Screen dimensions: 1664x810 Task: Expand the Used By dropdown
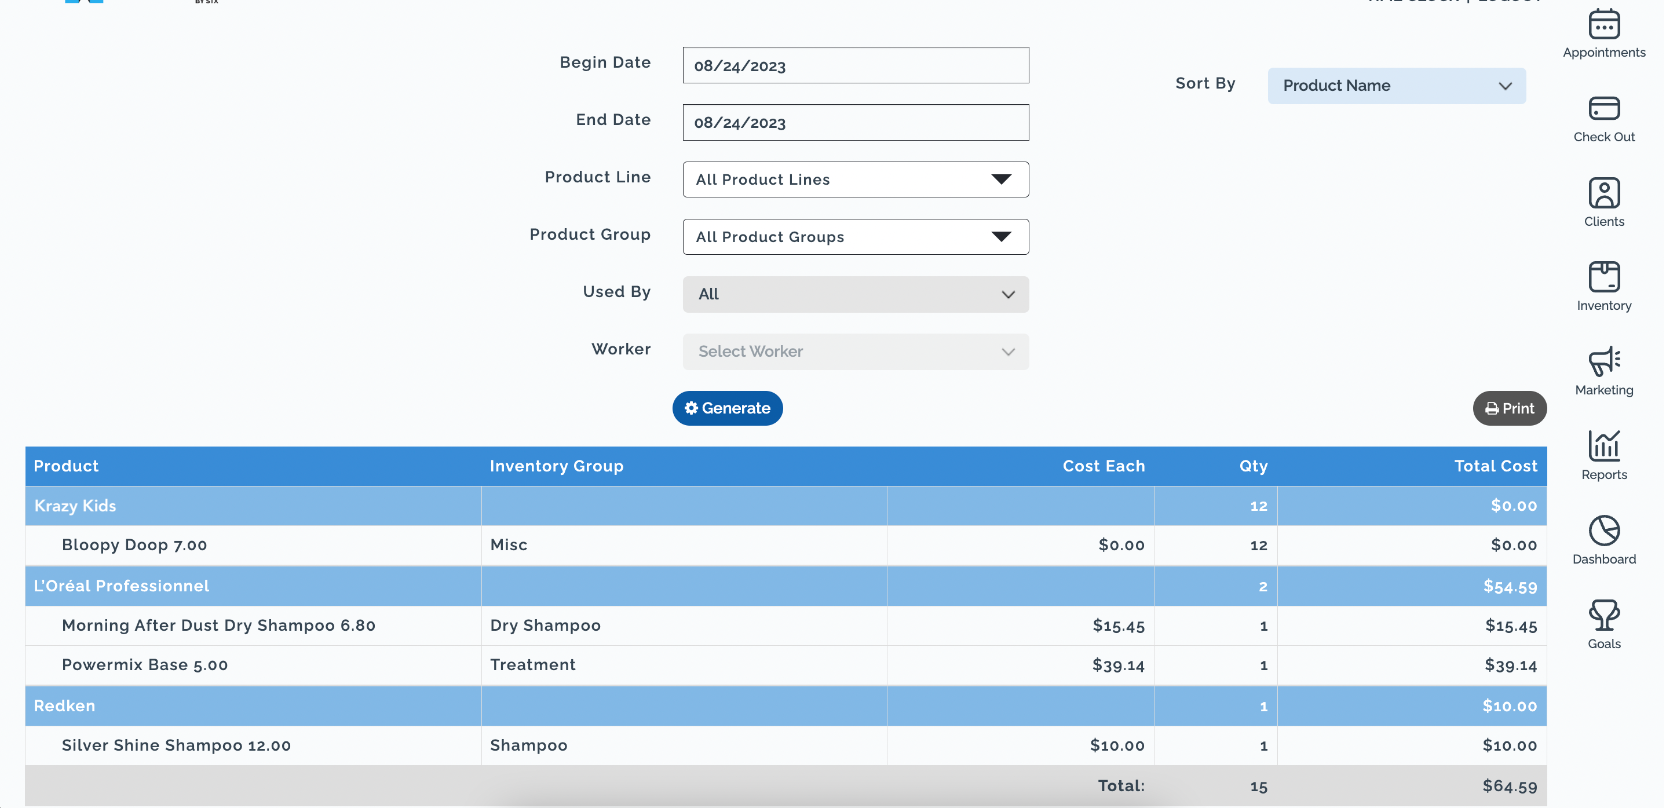pyautogui.click(x=856, y=294)
